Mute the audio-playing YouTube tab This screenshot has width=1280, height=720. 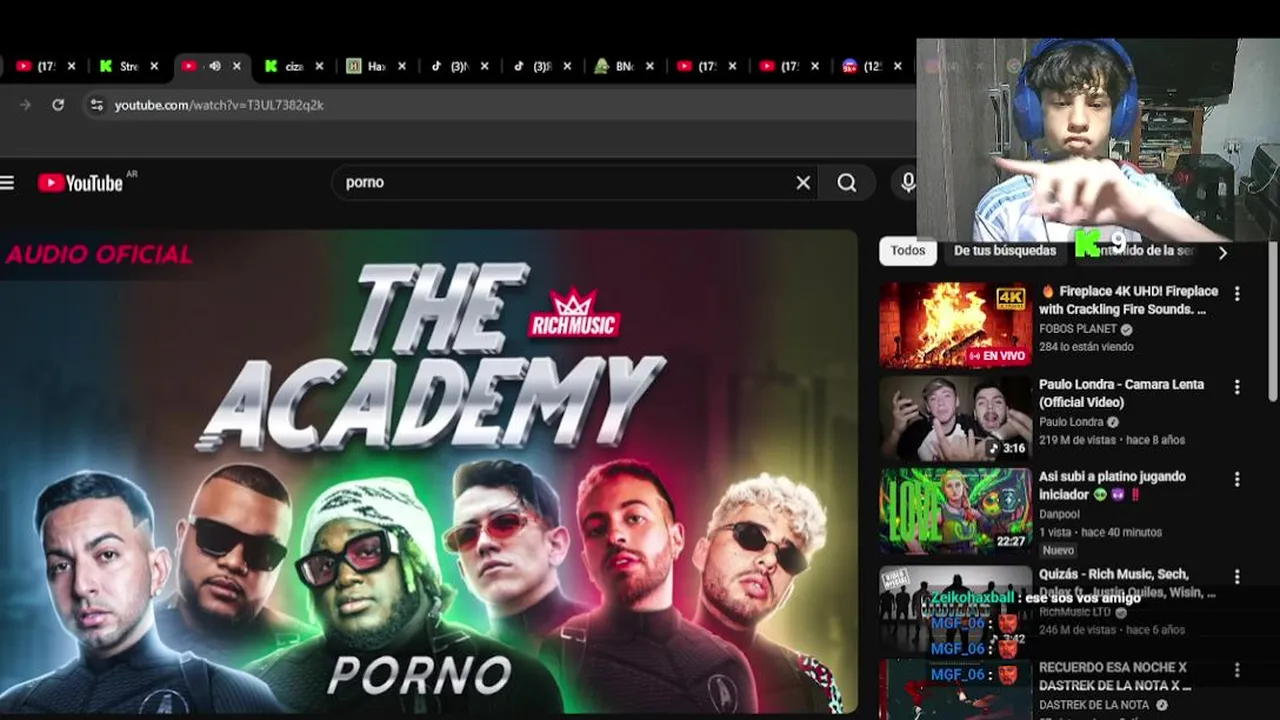point(214,66)
